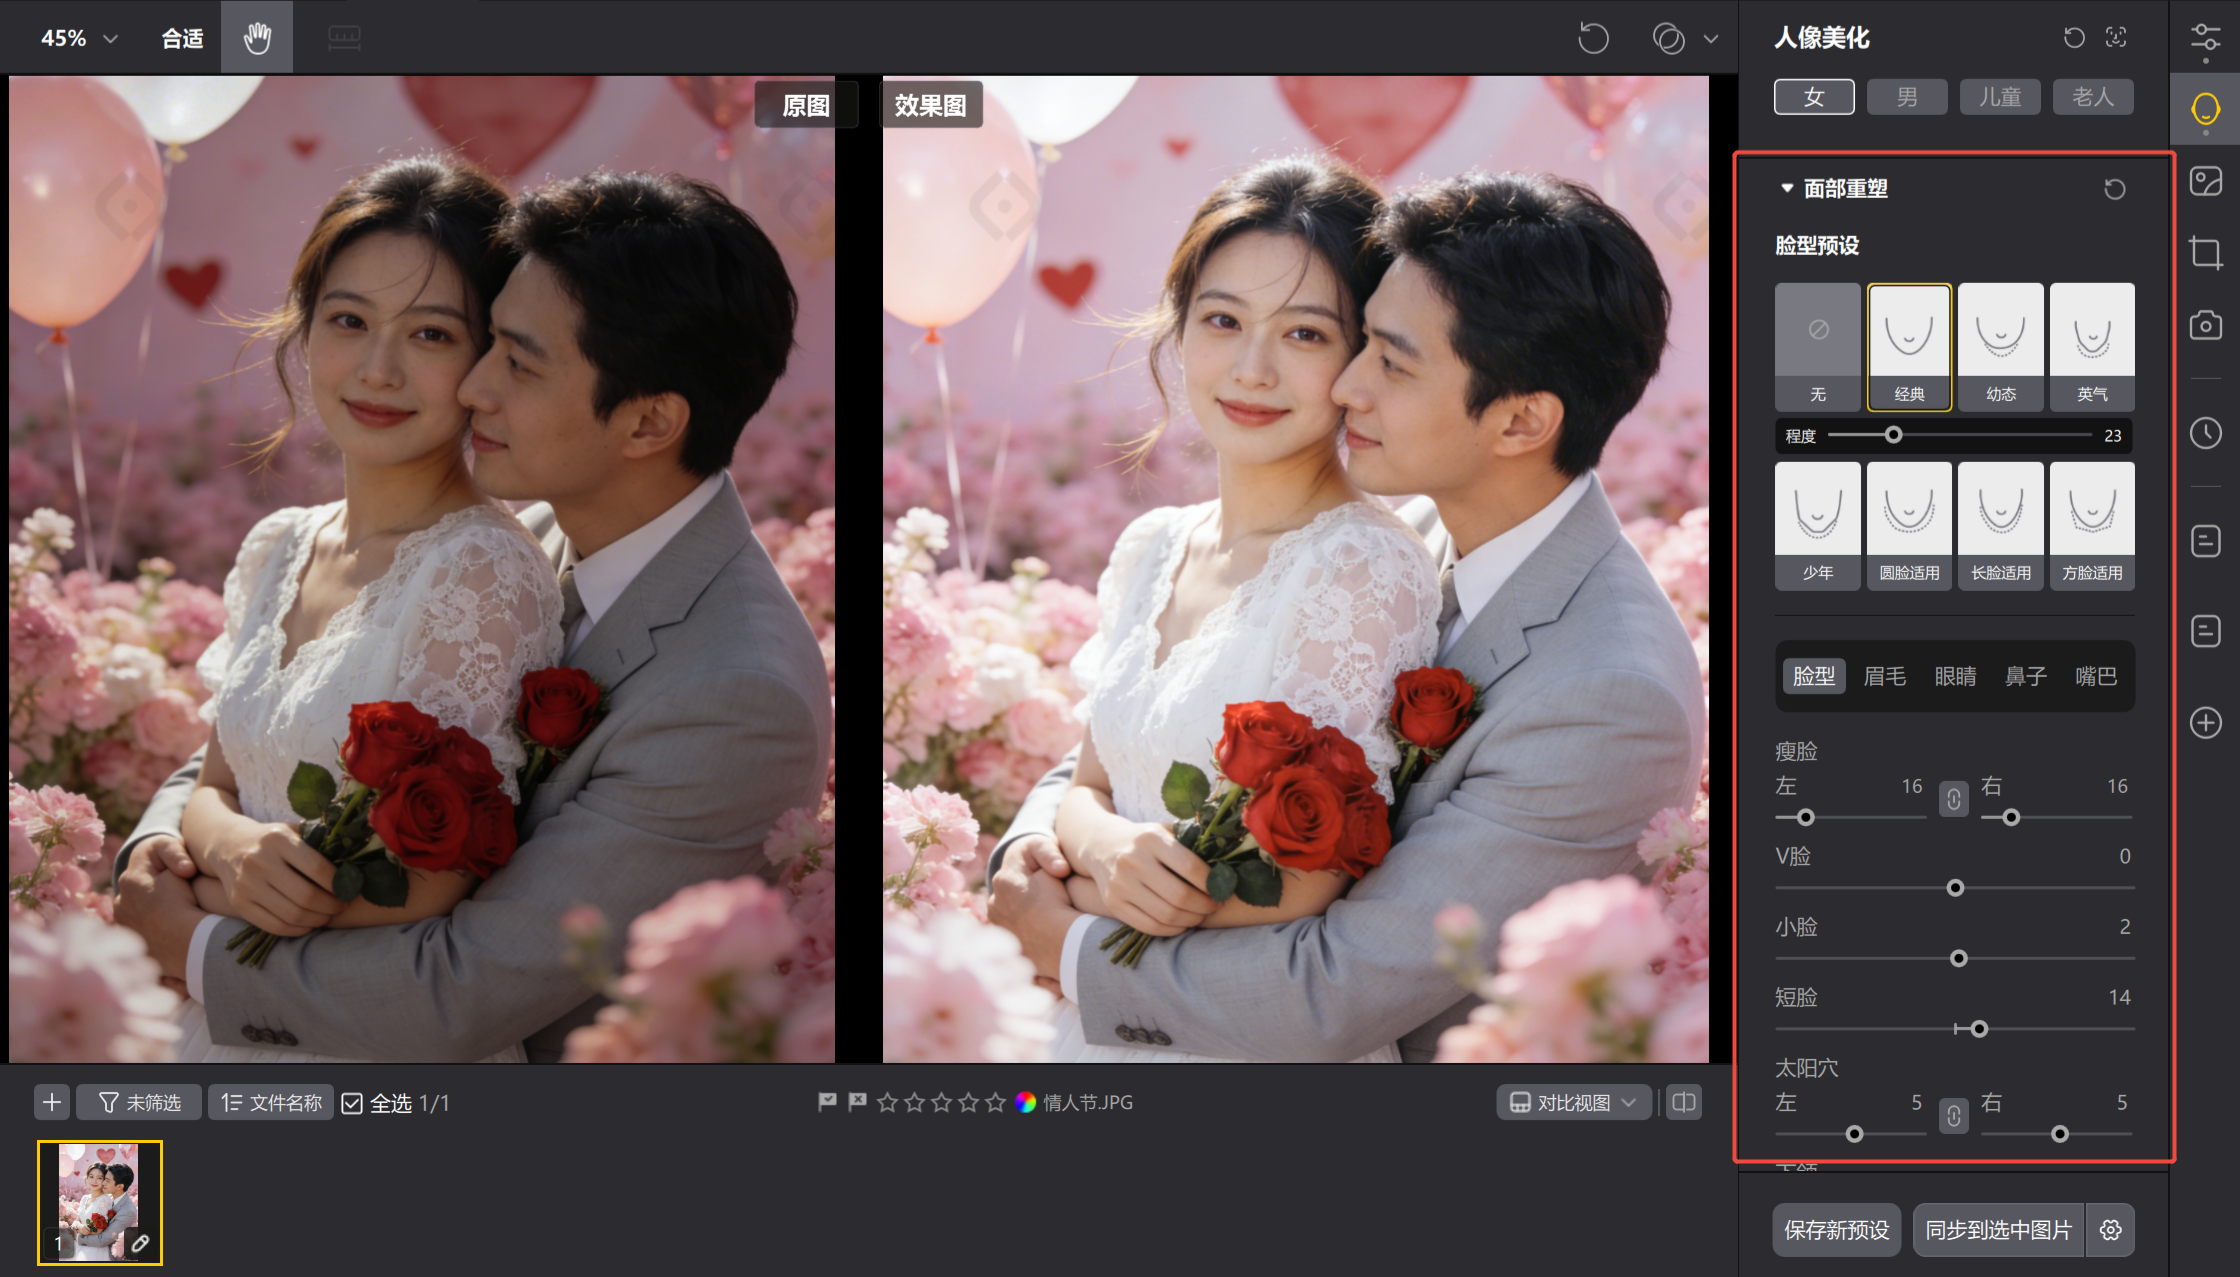Reset the face reshaping section
Screen dimensions: 2240x1277
pyautogui.click(x=2114, y=189)
